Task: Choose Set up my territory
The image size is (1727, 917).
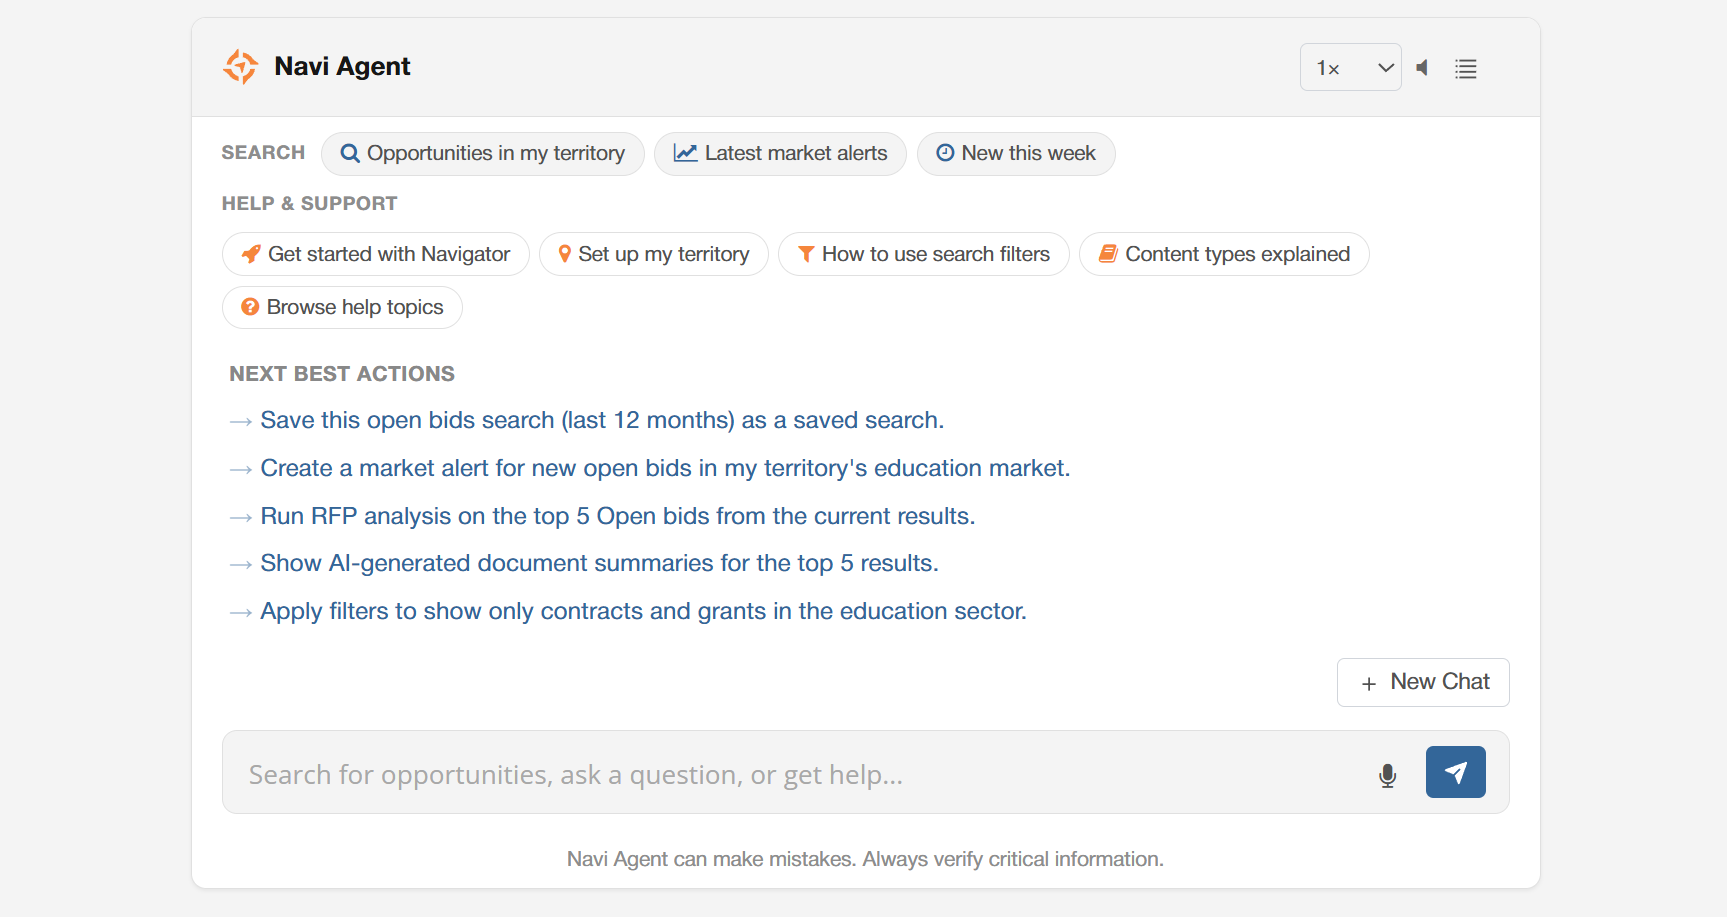Action: click(x=654, y=255)
